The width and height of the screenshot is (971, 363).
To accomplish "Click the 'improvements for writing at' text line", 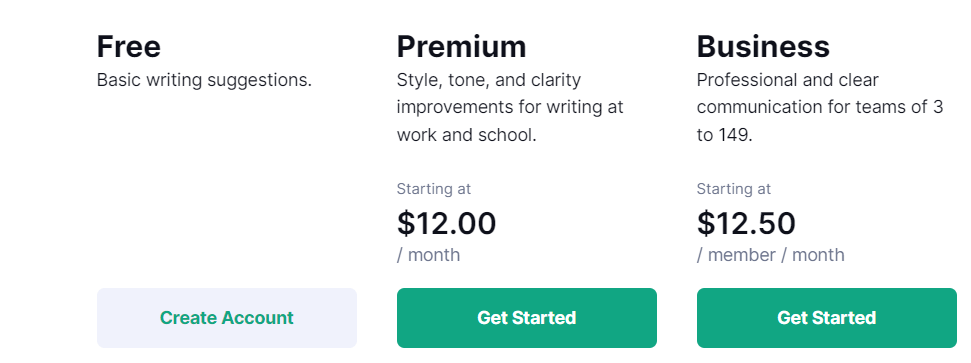I will tap(510, 107).
